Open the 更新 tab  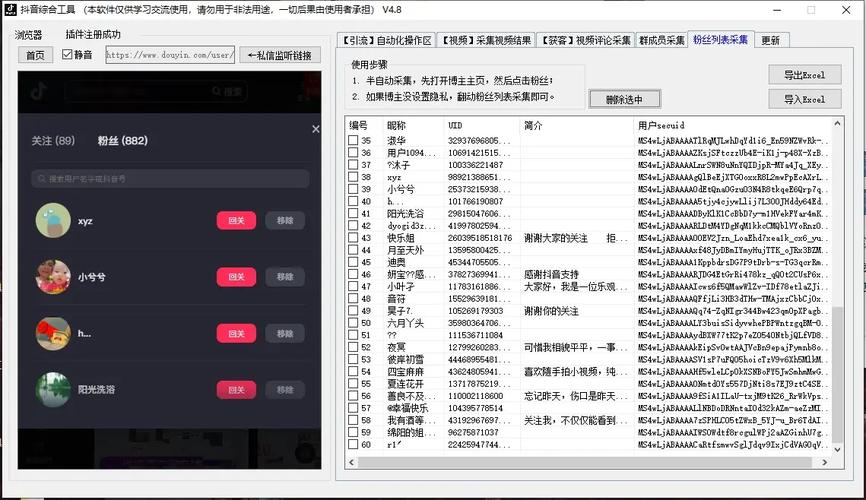click(x=770, y=41)
